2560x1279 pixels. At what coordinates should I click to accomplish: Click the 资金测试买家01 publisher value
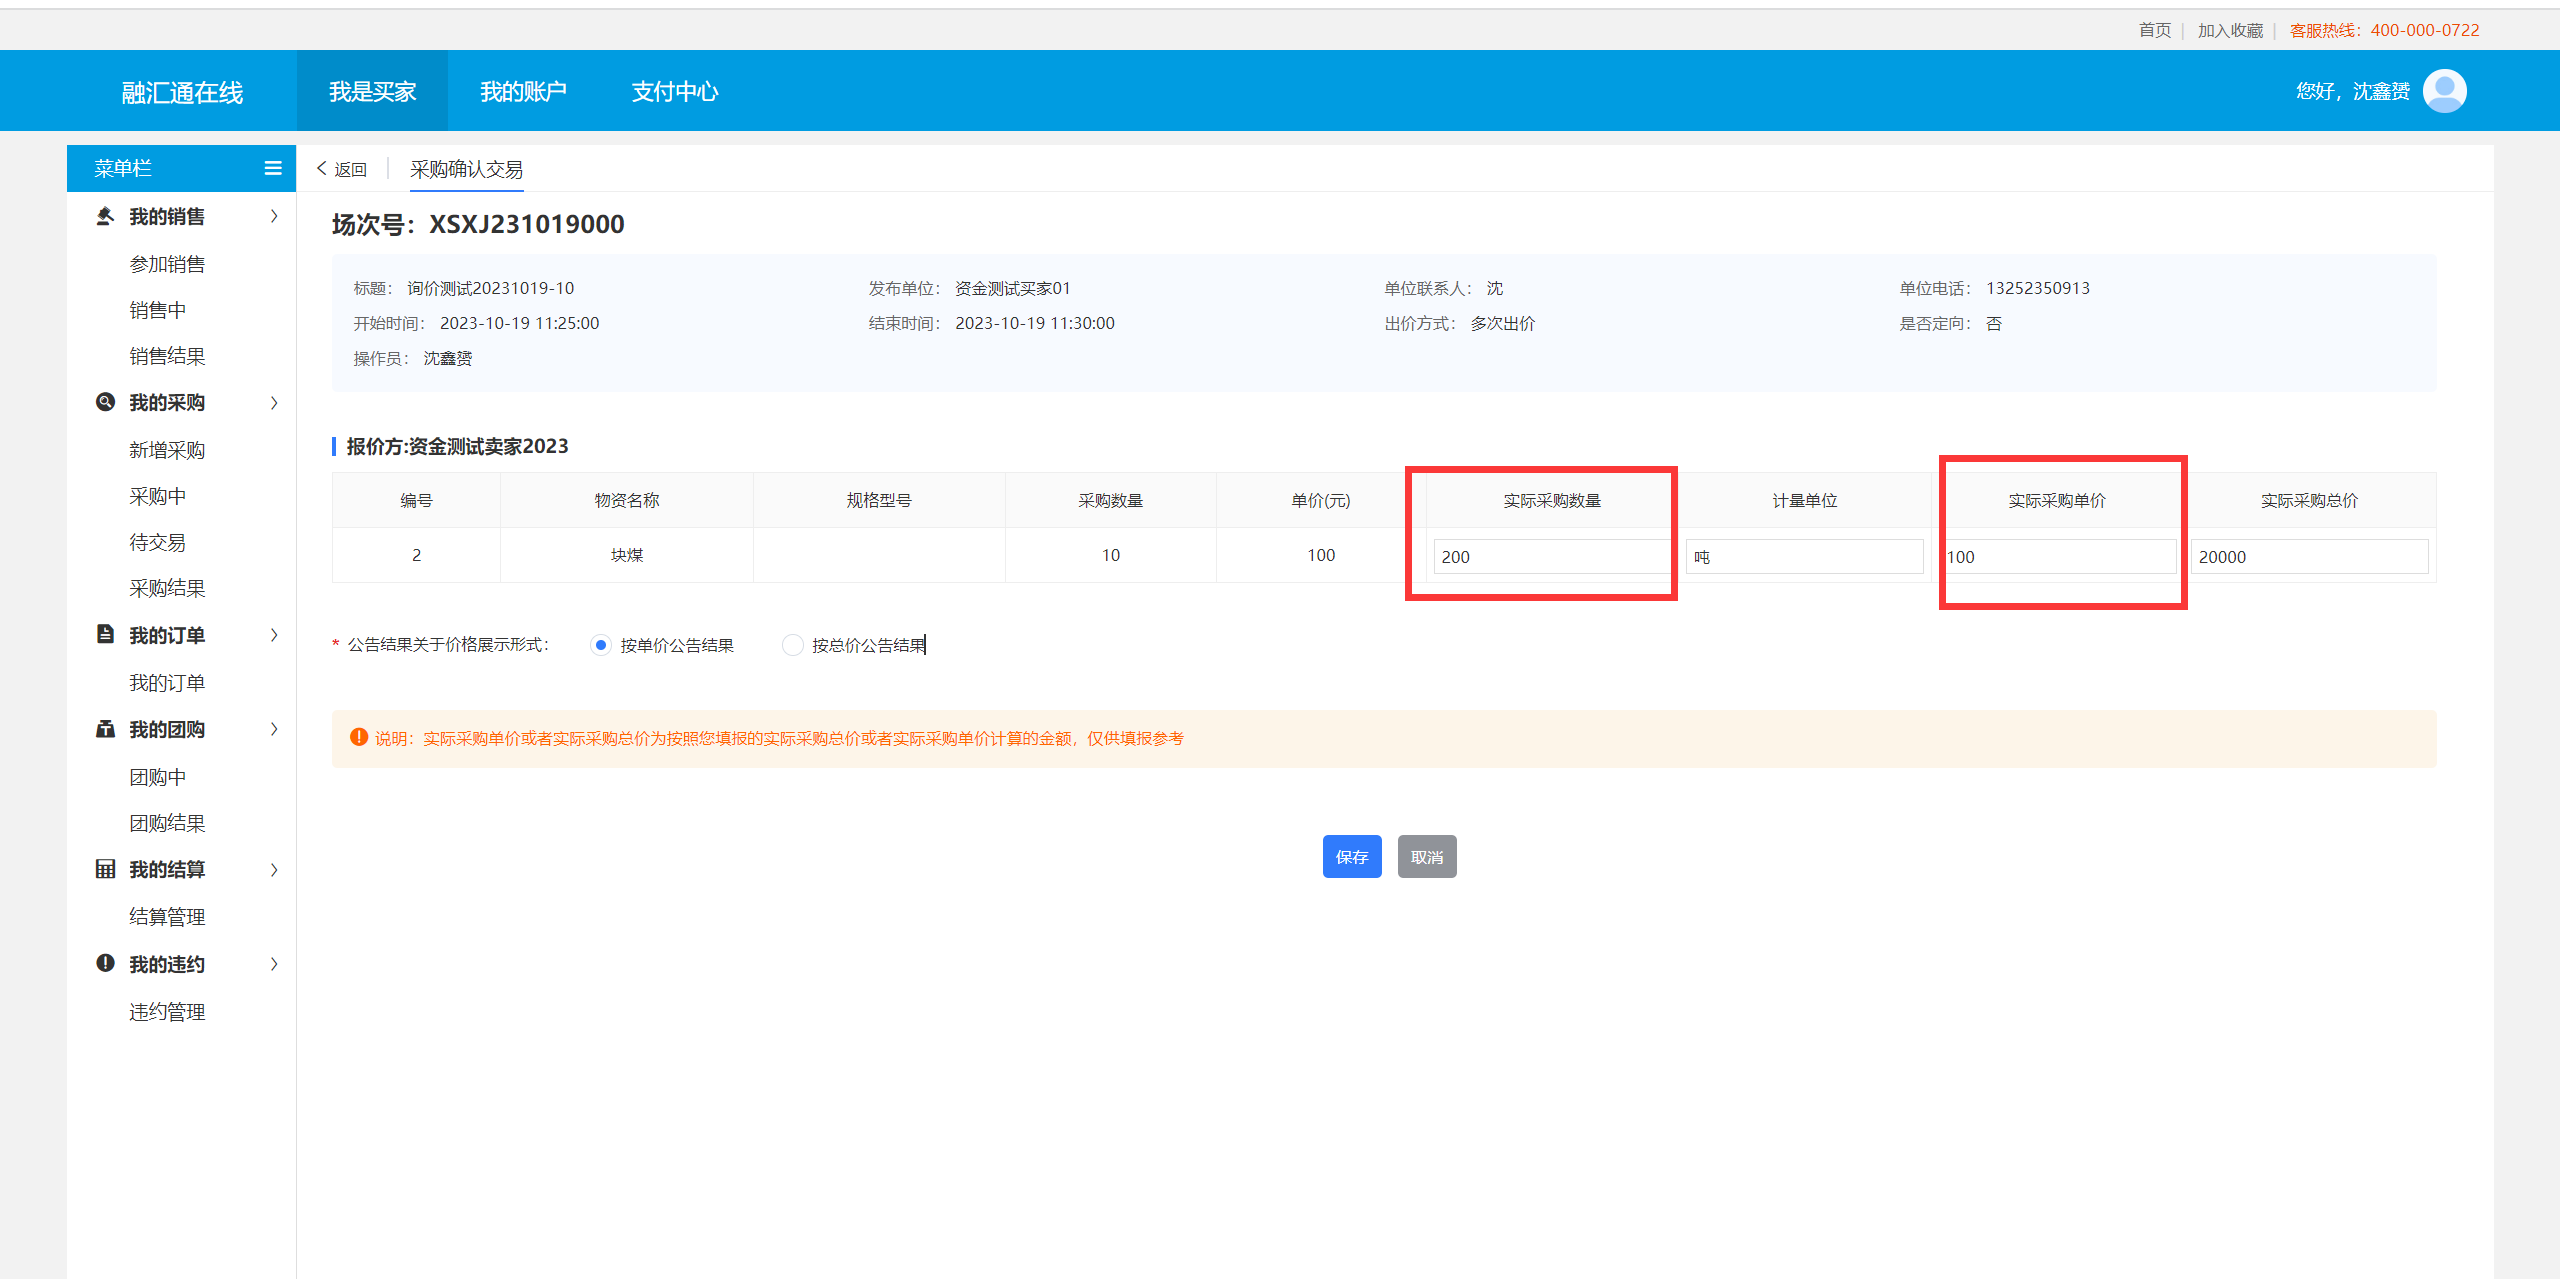[x=1012, y=288]
